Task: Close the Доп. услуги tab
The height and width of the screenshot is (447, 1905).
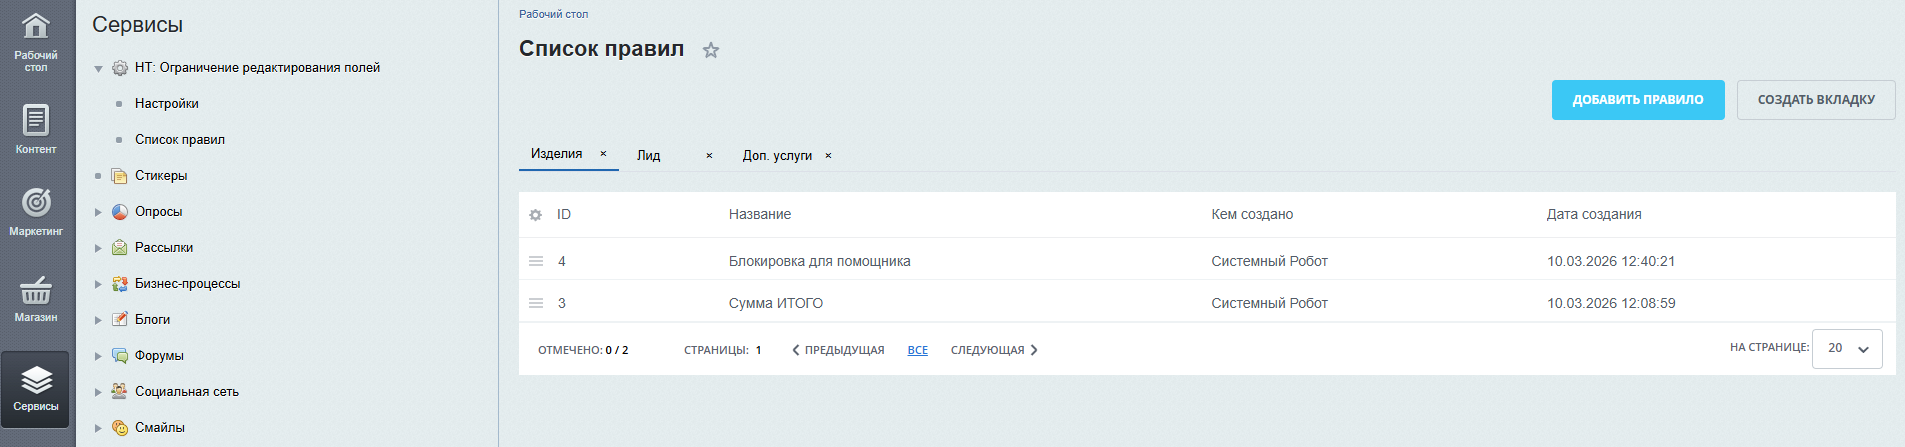Action: [x=828, y=156]
